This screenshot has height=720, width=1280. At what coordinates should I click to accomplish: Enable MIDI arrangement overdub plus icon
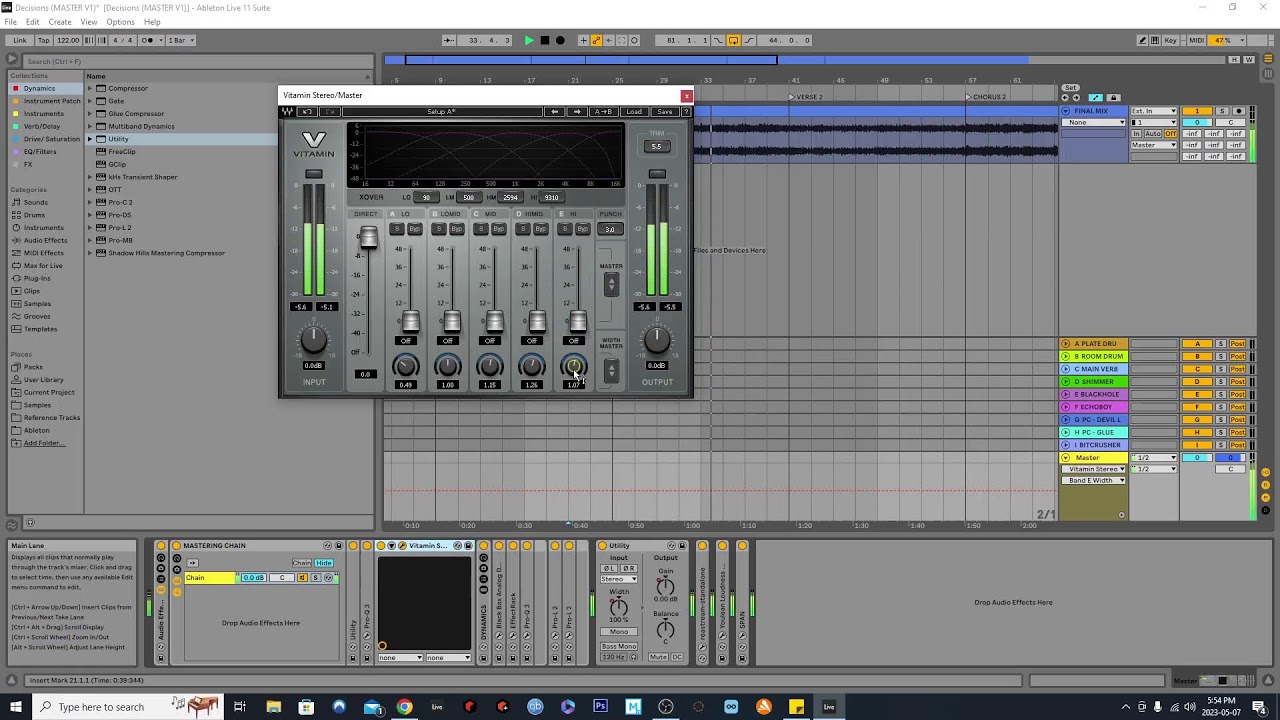584,40
